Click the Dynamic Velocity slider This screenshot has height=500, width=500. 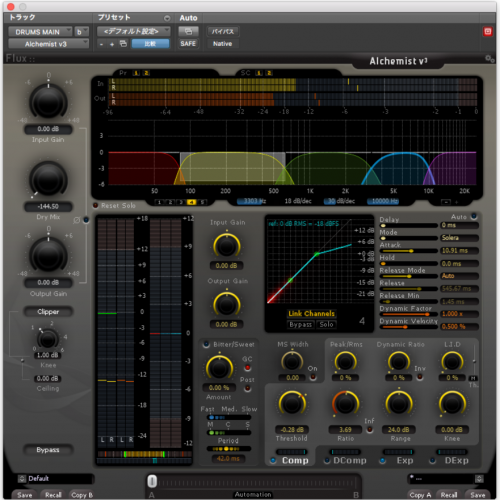(x=408, y=327)
